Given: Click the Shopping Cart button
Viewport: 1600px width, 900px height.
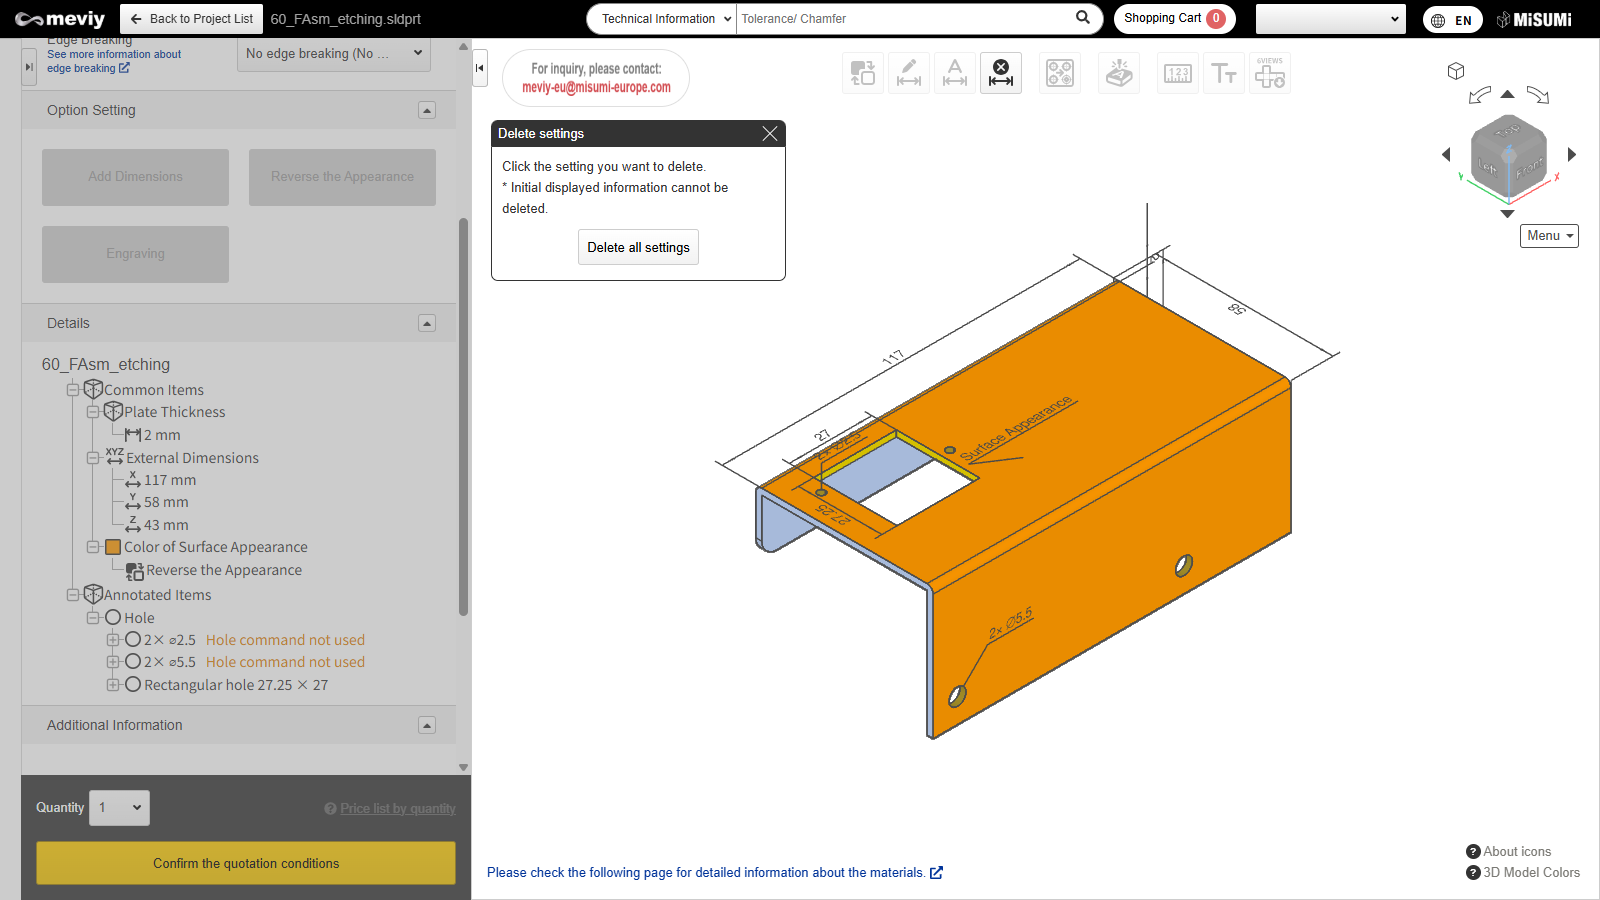Looking at the screenshot, I should point(1174,19).
